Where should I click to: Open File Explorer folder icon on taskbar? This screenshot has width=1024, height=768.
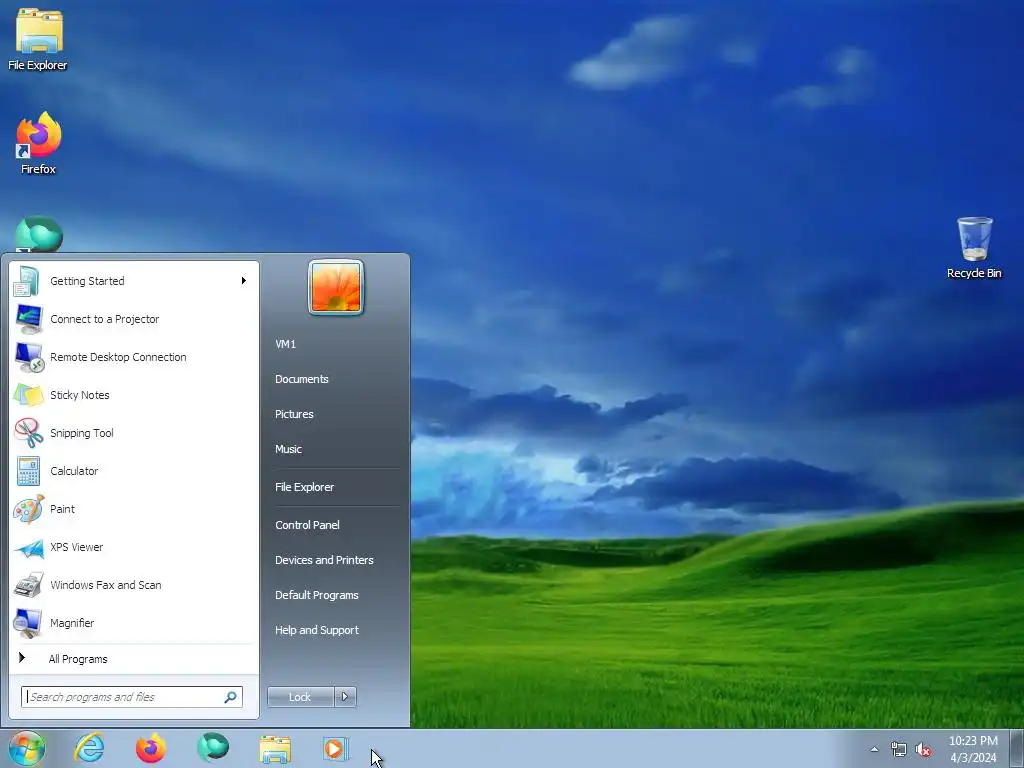(275, 749)
